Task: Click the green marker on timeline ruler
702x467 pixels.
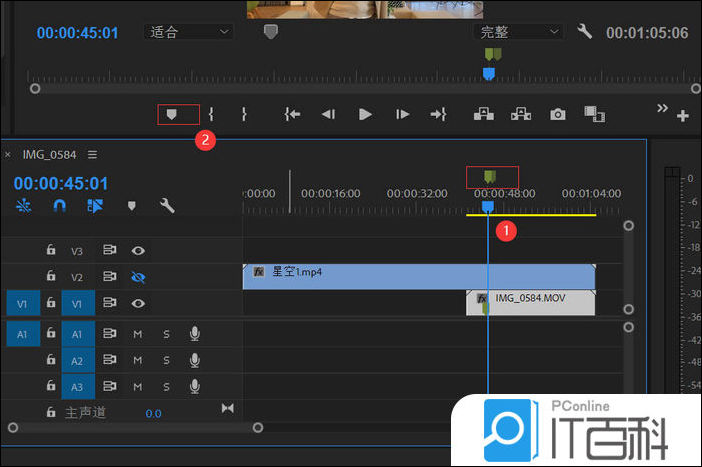Action: coord(490,177)
